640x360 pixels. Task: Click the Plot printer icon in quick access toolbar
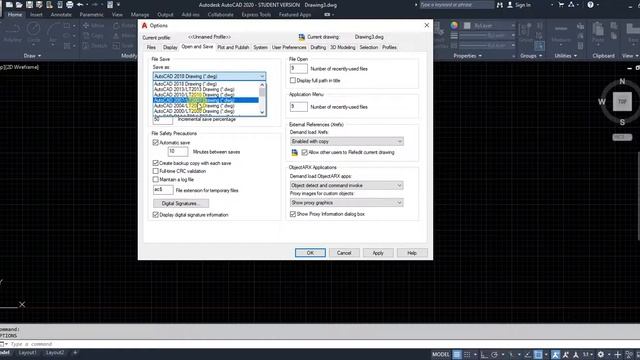[x=70, y=5]
